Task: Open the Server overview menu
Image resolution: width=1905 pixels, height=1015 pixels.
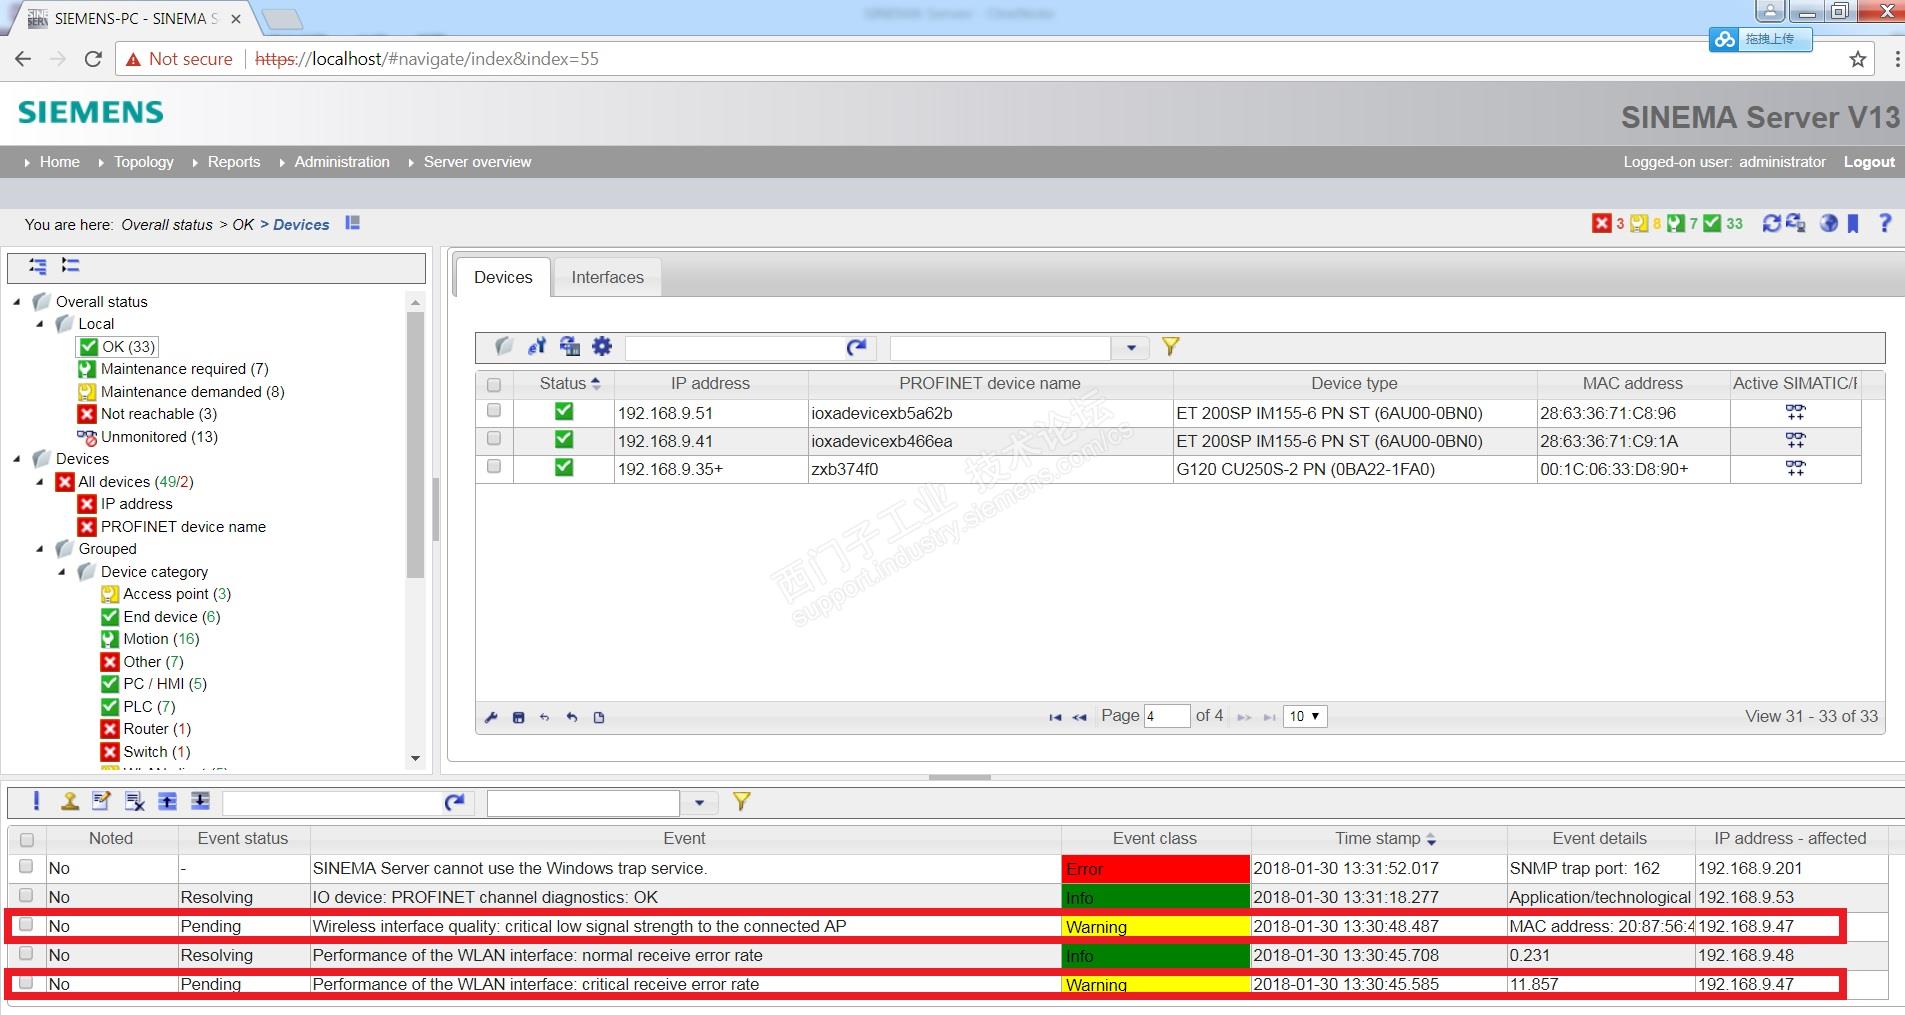Action: click(477, 162)
